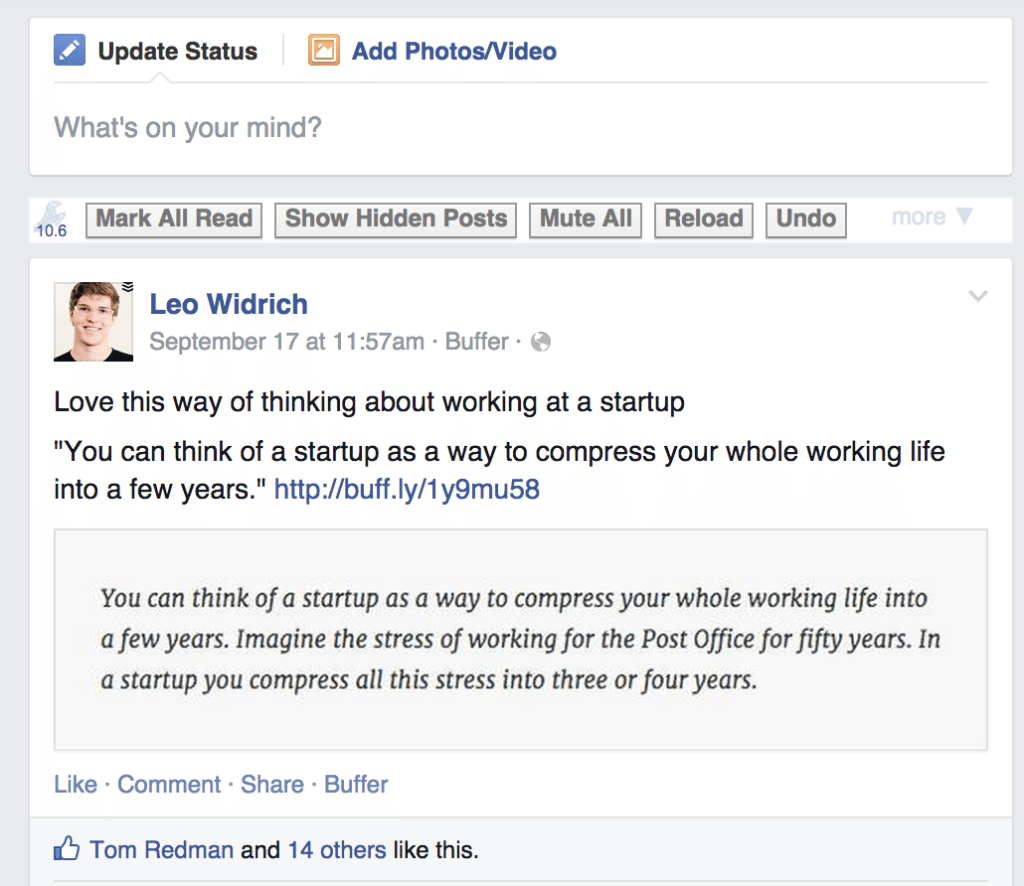Select the Buffer link in the post timestamp
Image resolution: width=1024 pixels, height=886 pixels.
477,341
